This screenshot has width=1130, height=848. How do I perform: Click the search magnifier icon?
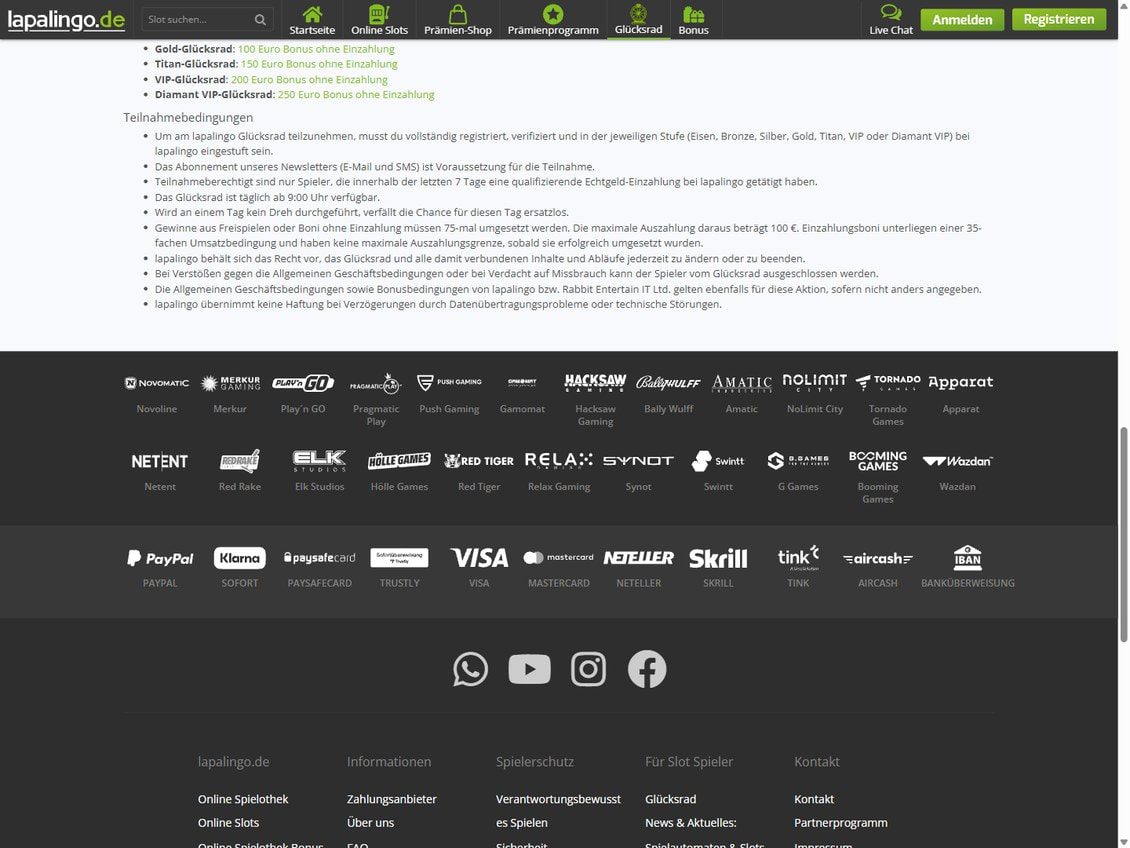click(x=260, y=19)
